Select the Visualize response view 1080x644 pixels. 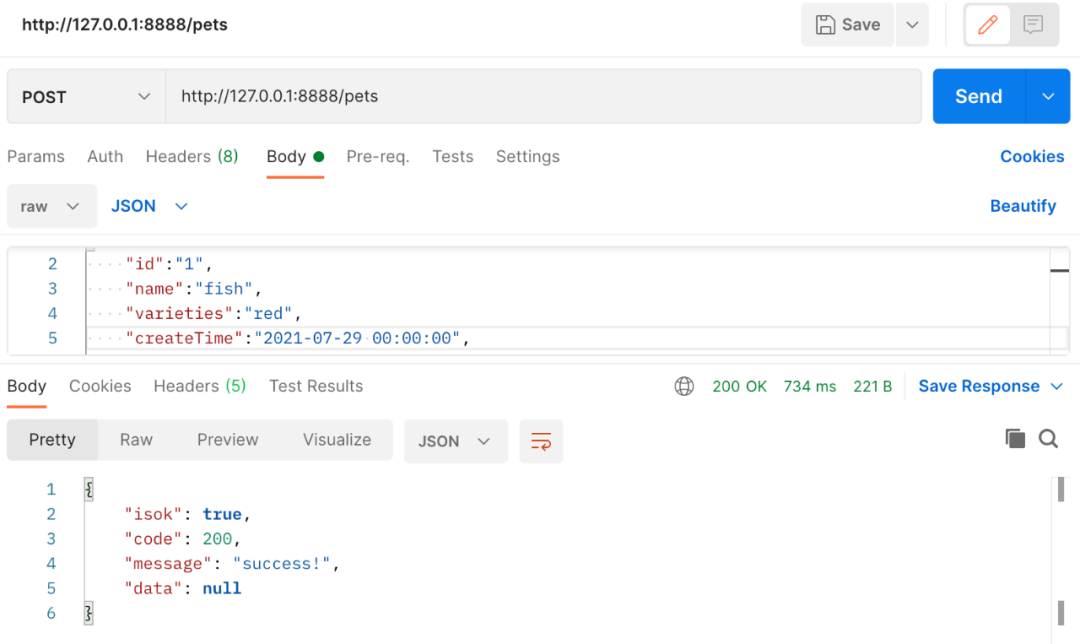click(x=337, y=440)
